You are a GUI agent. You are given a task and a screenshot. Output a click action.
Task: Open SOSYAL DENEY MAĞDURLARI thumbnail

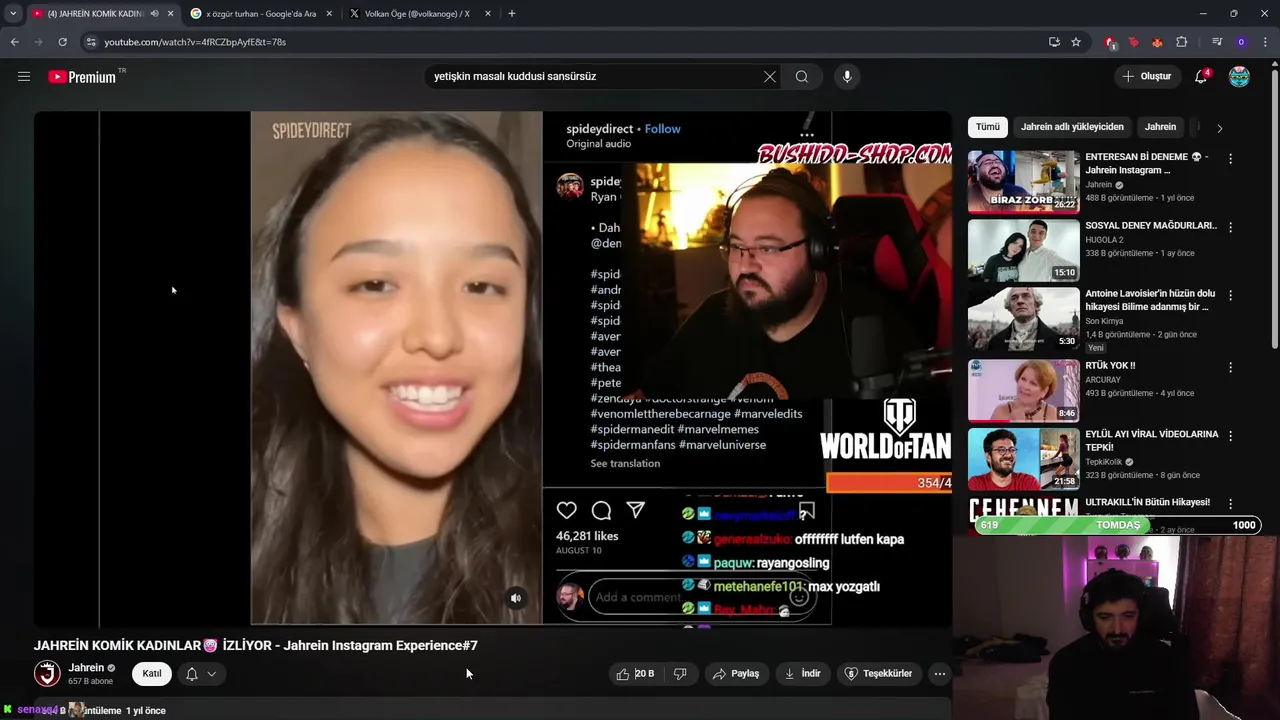tap(1023, 251)
